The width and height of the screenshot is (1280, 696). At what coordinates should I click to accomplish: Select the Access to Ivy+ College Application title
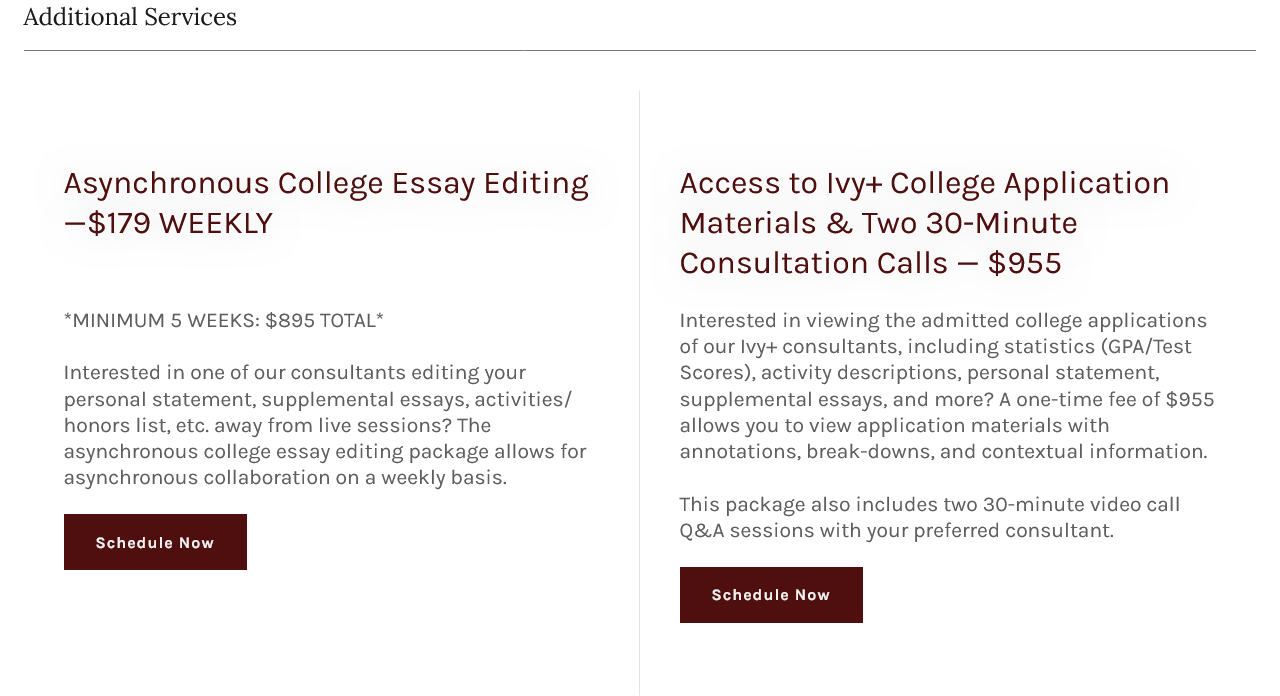click(925, 223)
